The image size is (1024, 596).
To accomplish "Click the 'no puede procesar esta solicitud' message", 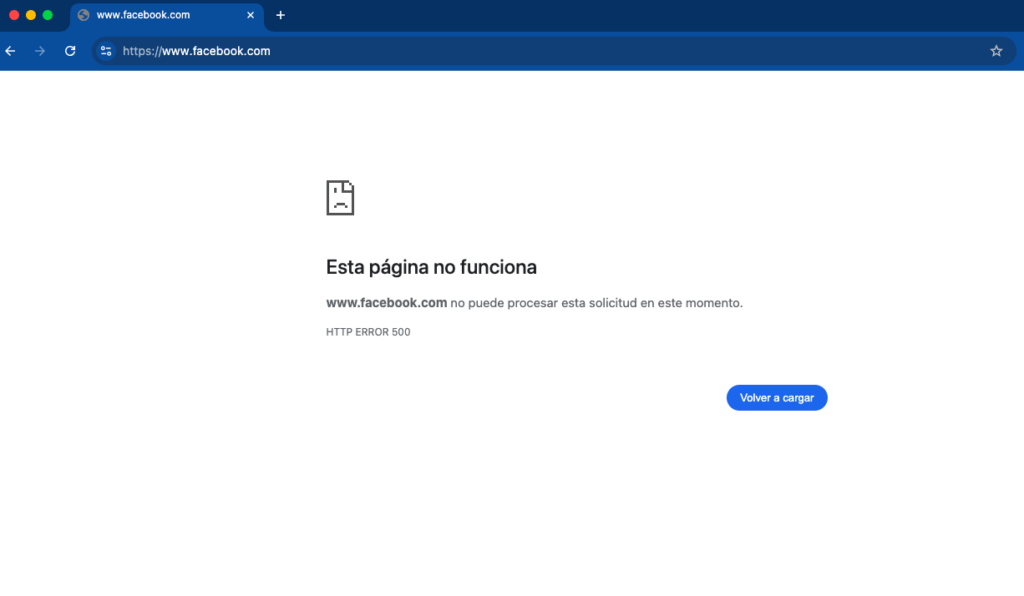I will pos(596,303).
